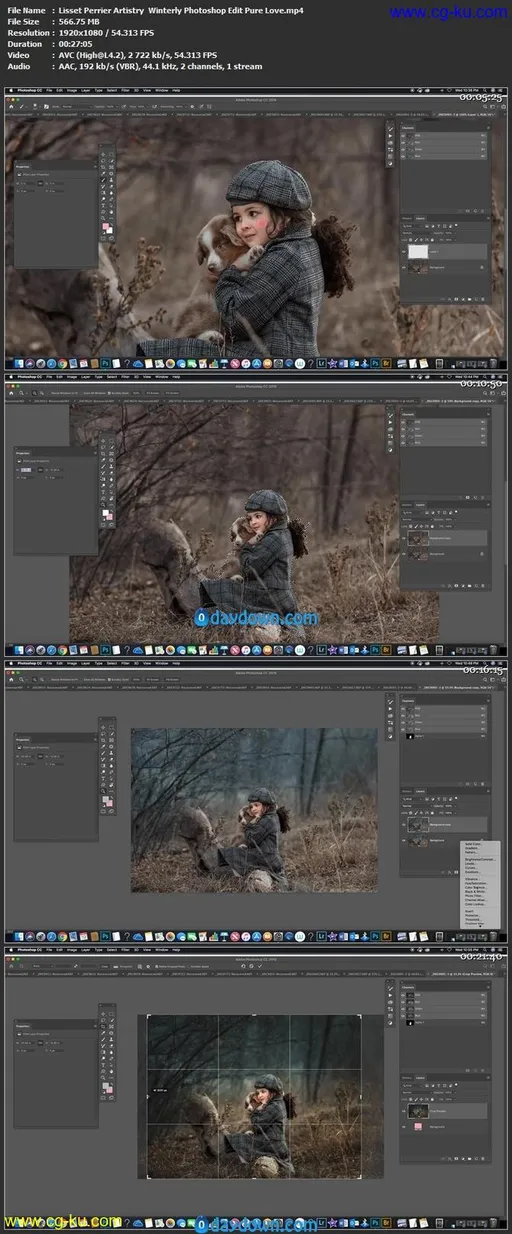The width and height of the screenshot is (512, 1234).
Task: Click top-left crop handle in 00:21:40 frame
Action: pyautogui.click(x=148, y=1016)
